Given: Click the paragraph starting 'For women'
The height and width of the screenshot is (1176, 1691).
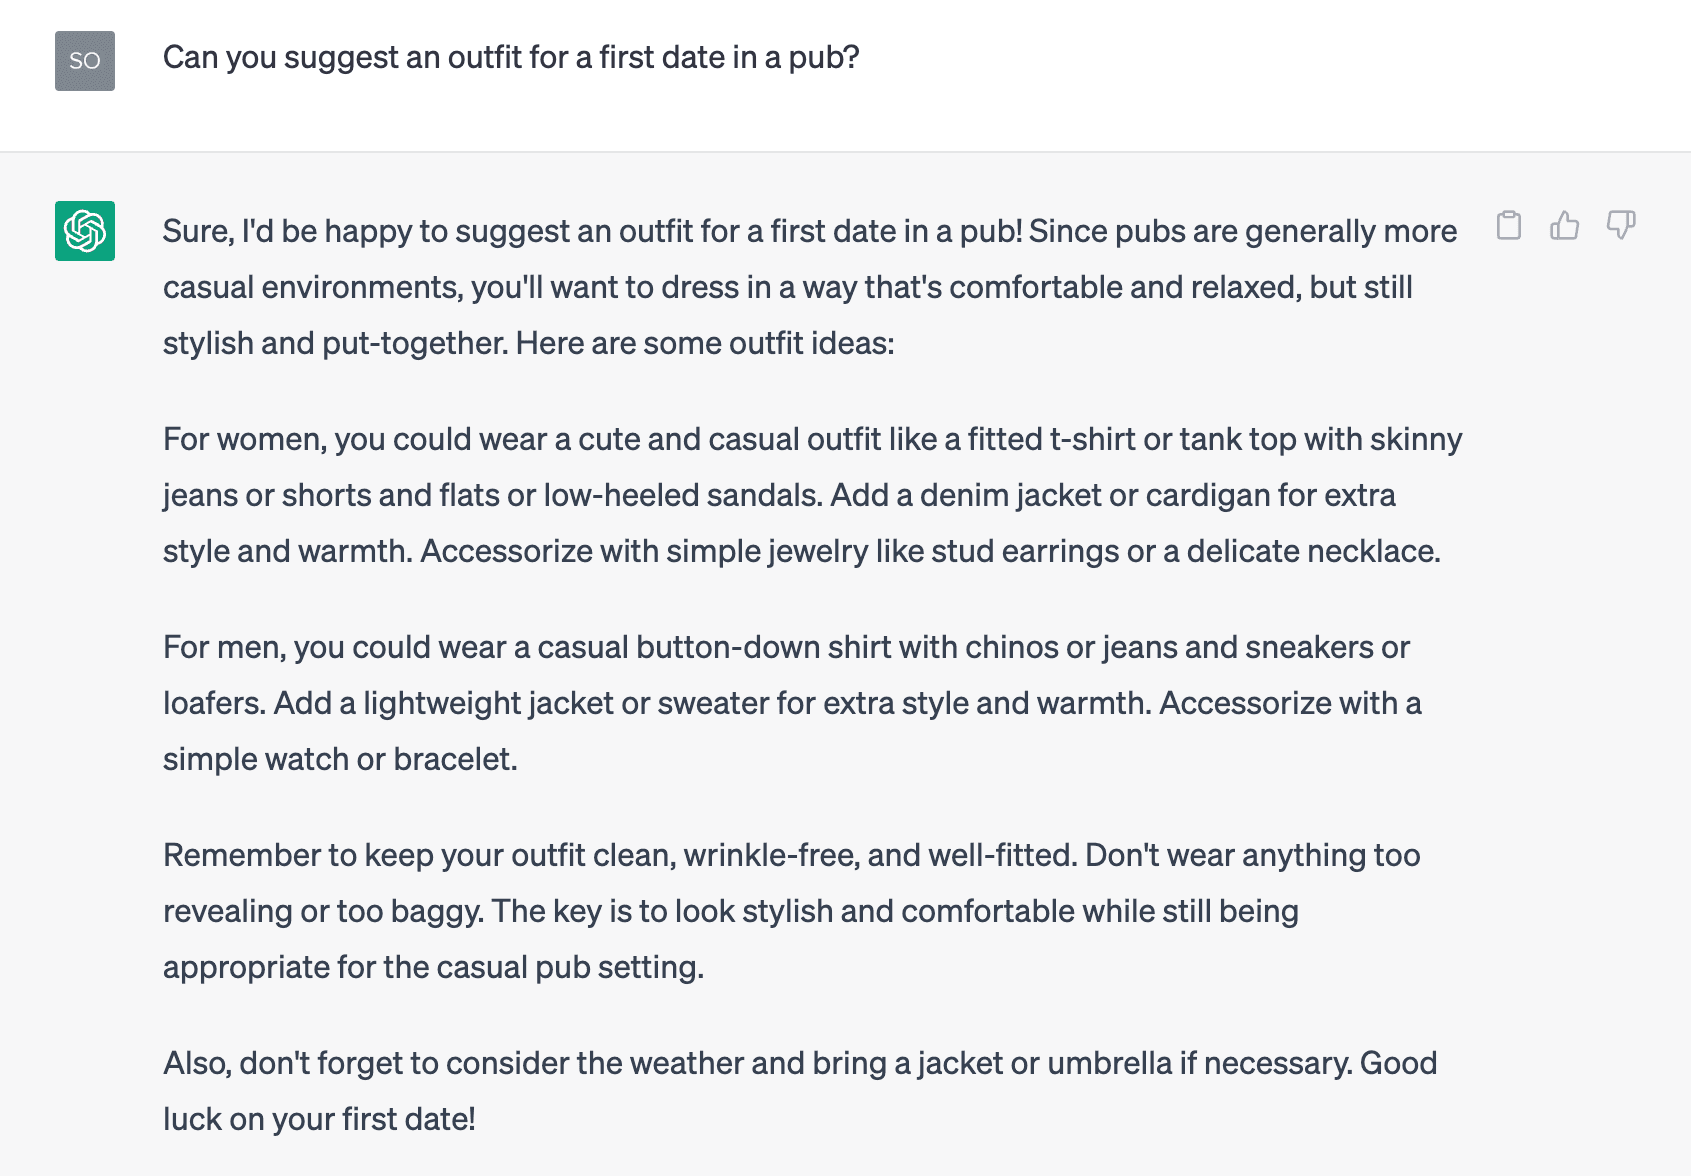Looking at the screenshot, I should (x=813, y=495).
